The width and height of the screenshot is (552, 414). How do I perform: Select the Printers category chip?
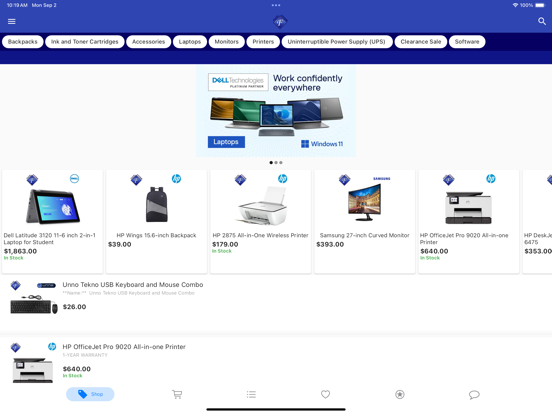263,42
